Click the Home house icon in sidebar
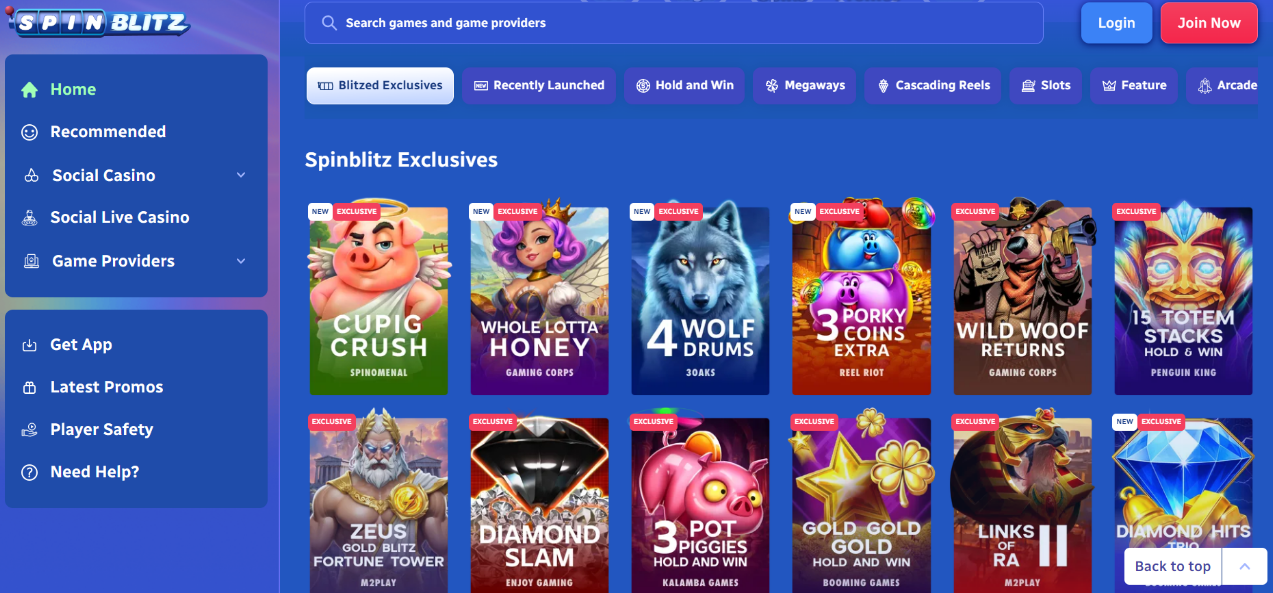The image size is (1273, 593). coord(30,89)
